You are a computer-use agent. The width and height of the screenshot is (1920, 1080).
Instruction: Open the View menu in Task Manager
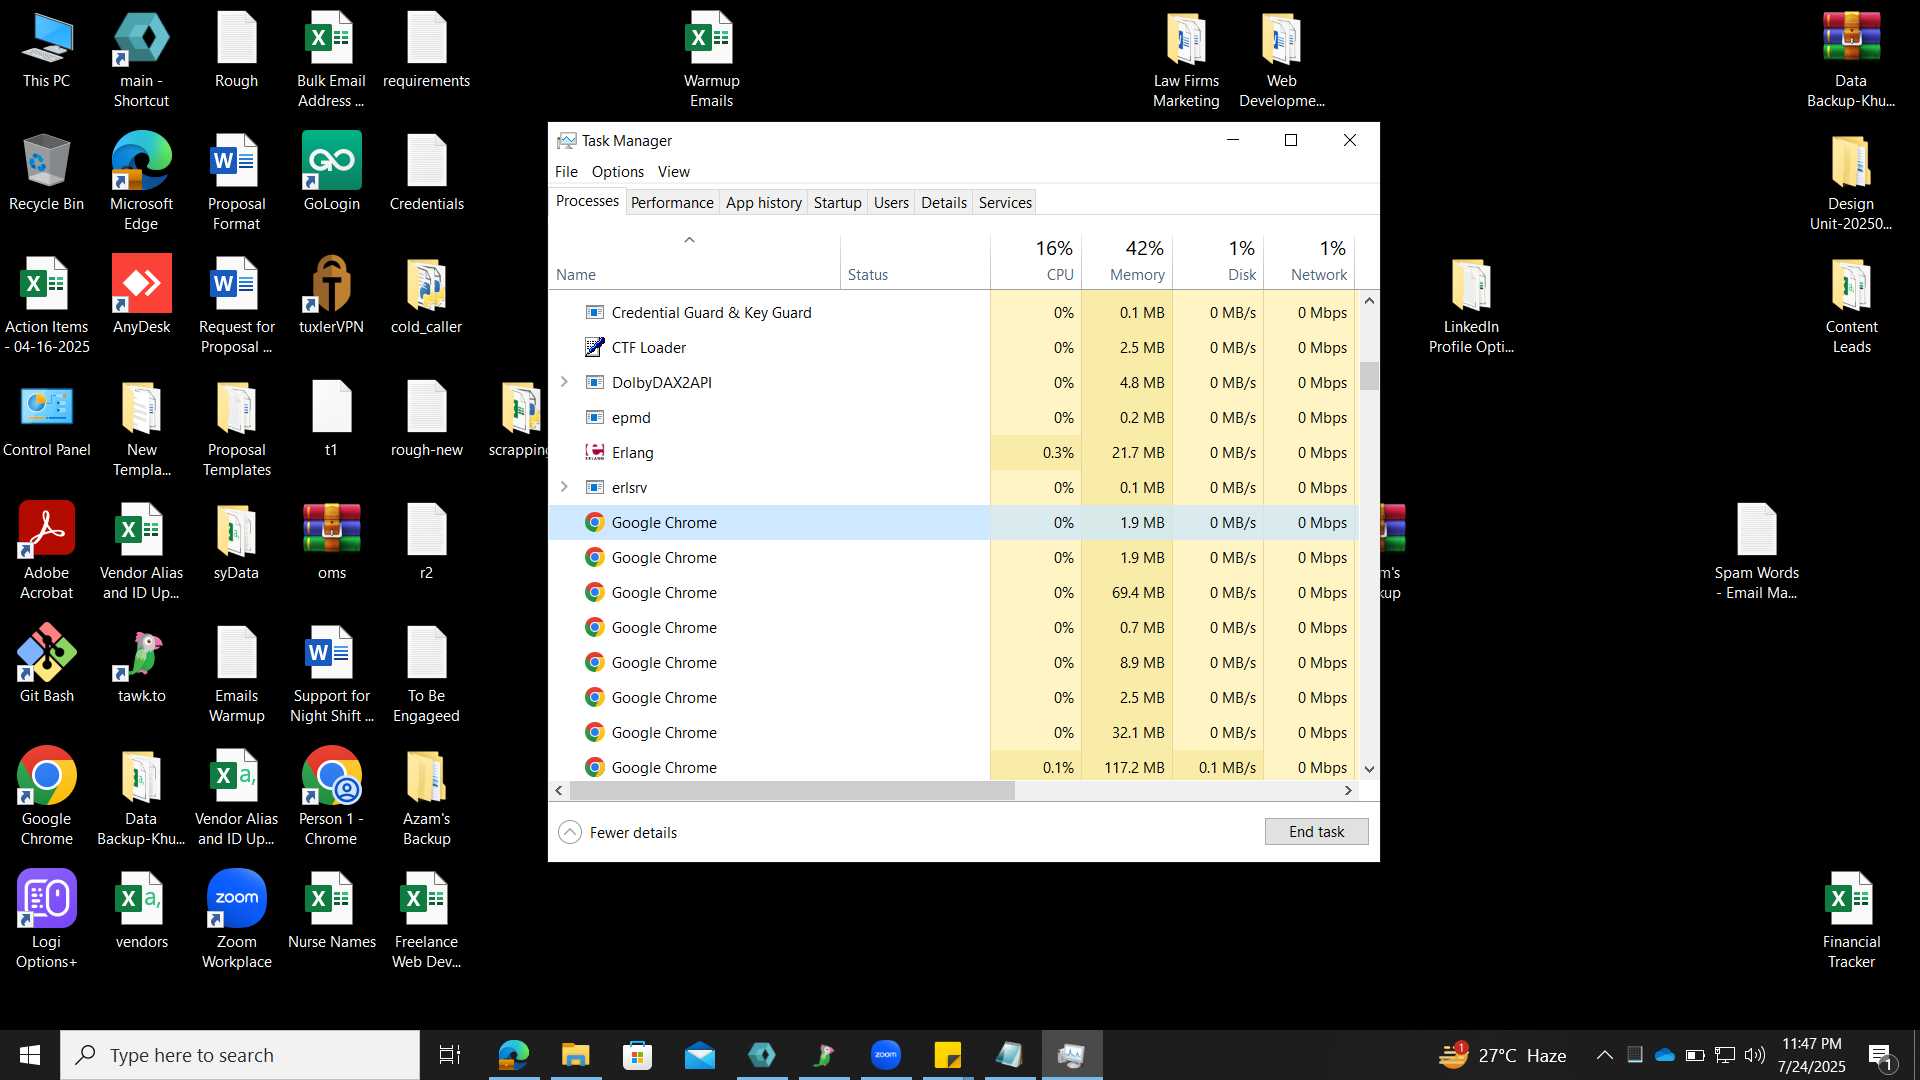point(673,172)
